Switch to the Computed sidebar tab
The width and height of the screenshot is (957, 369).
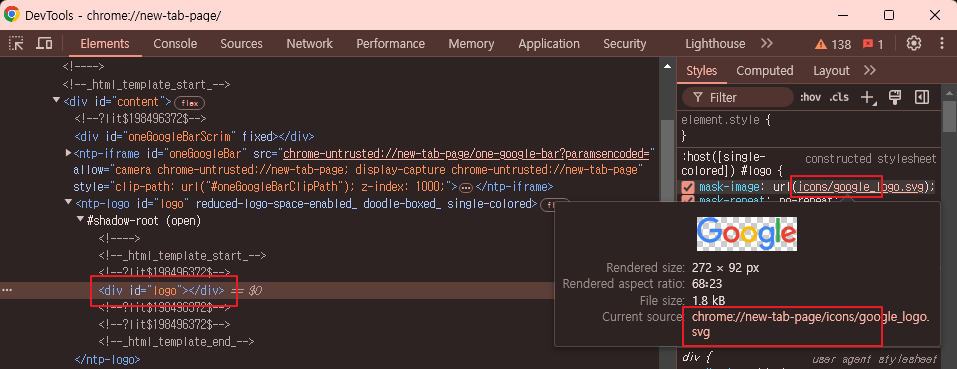pos(765,71)
